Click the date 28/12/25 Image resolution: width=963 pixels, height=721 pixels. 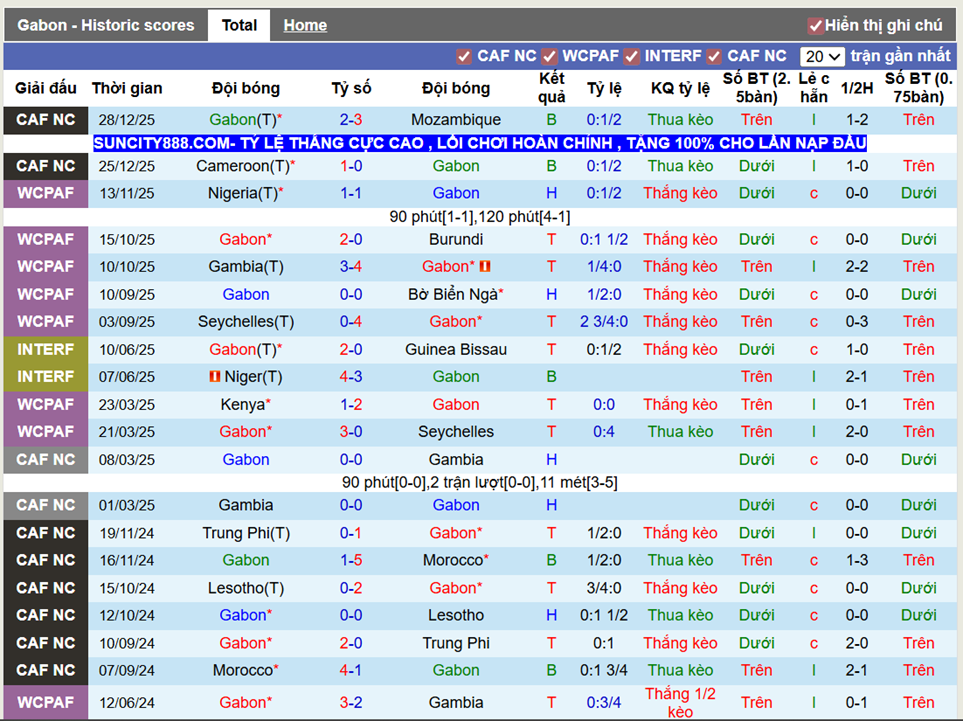(127, 120)
